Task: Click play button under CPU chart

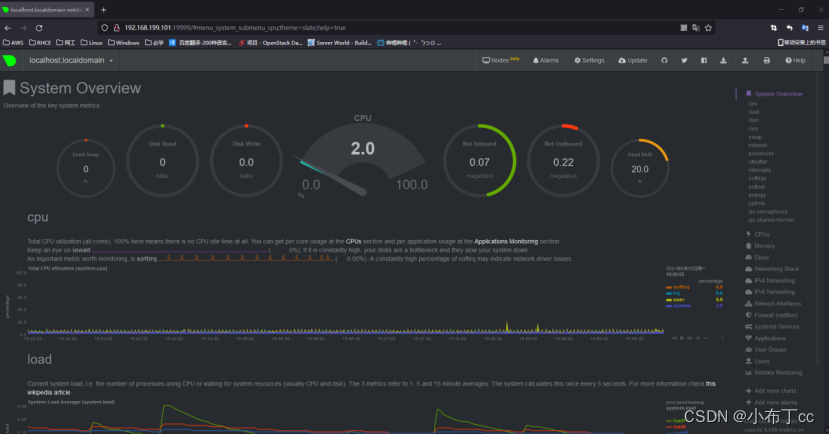Action: coord(682,338)
